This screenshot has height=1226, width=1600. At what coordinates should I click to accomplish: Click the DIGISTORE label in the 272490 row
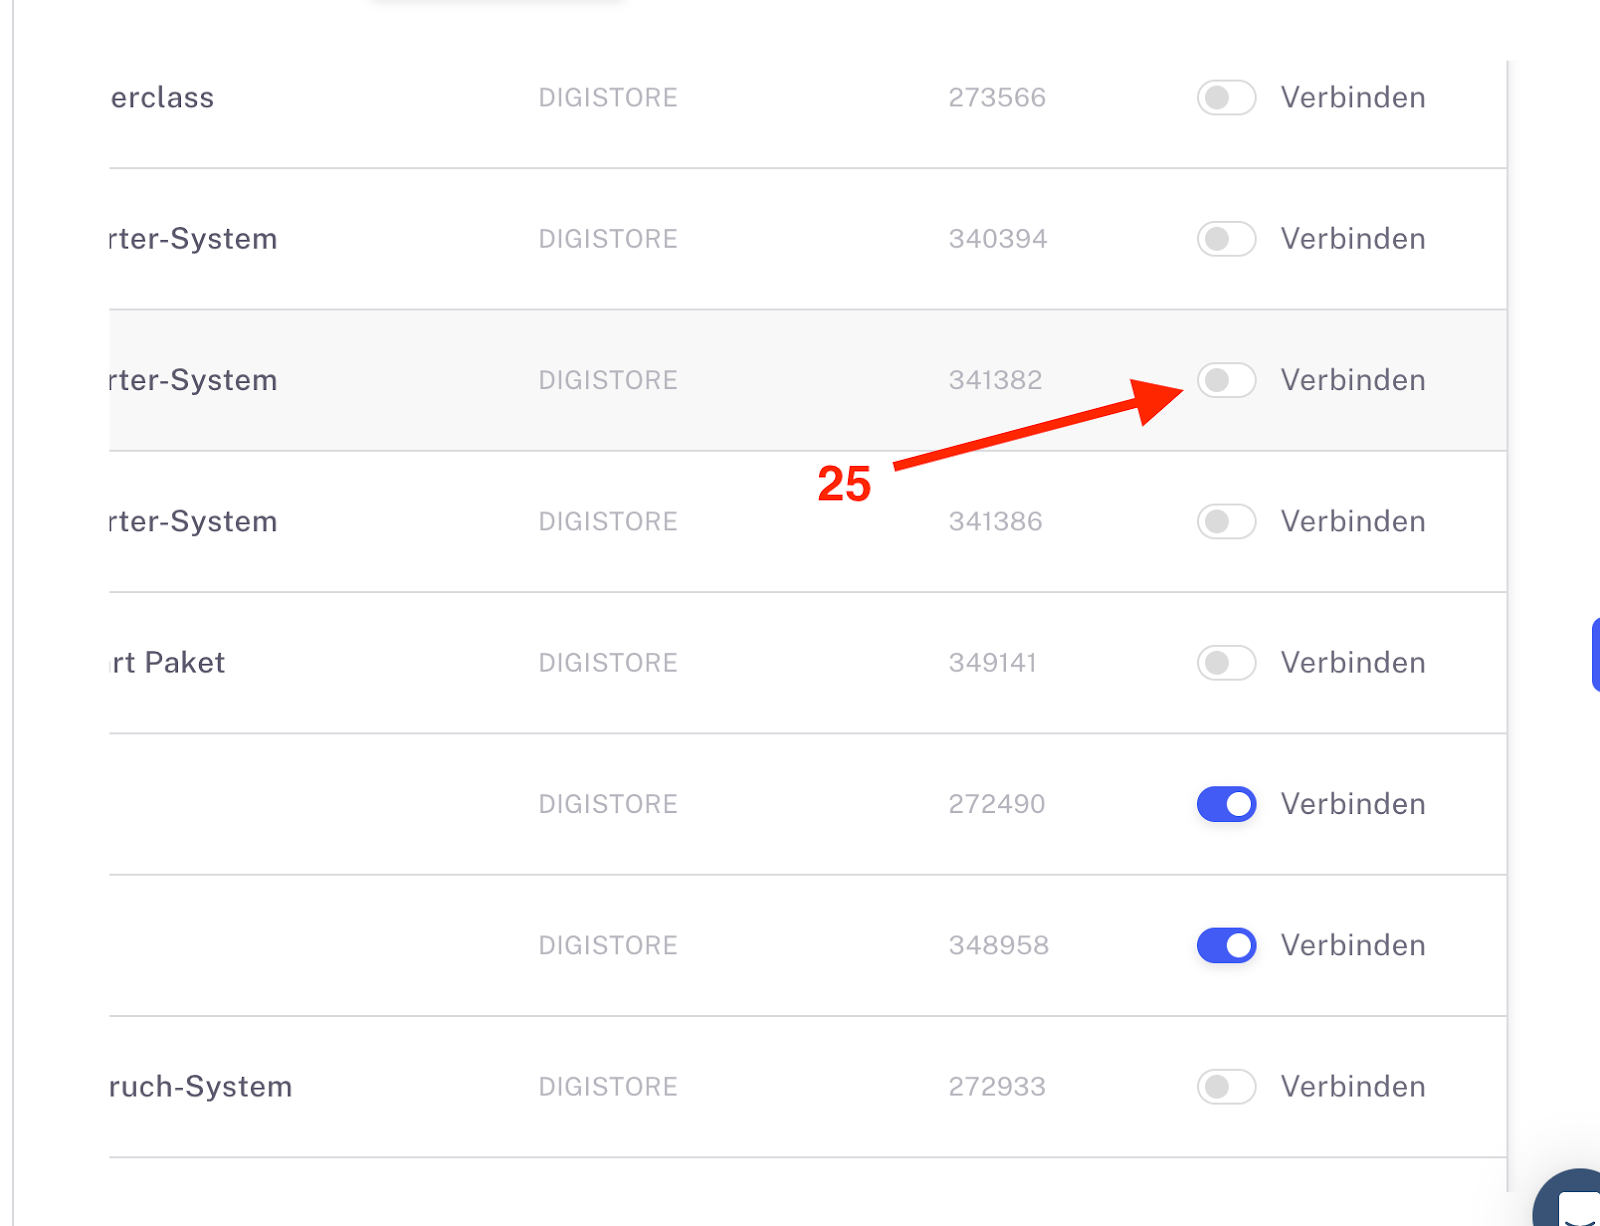[x=608, y=804]
